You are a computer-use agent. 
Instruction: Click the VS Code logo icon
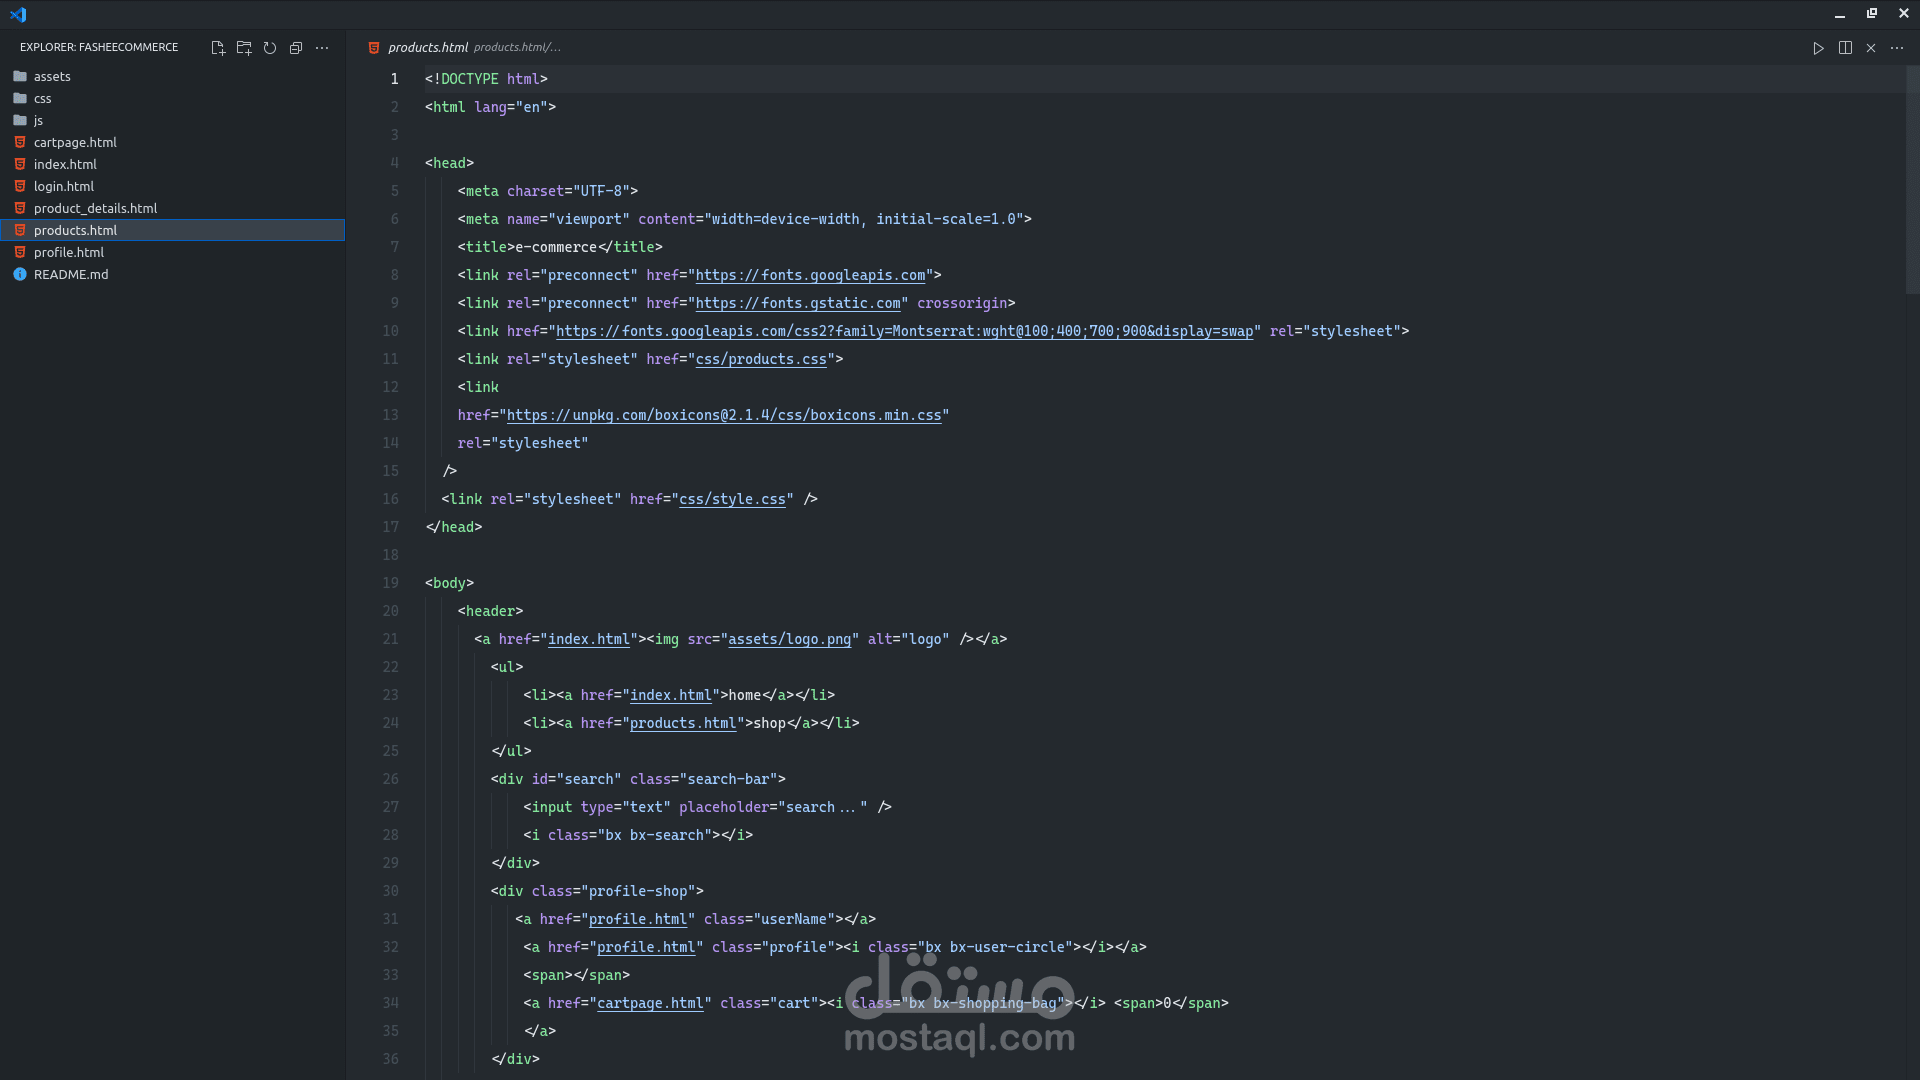[18, 15]
